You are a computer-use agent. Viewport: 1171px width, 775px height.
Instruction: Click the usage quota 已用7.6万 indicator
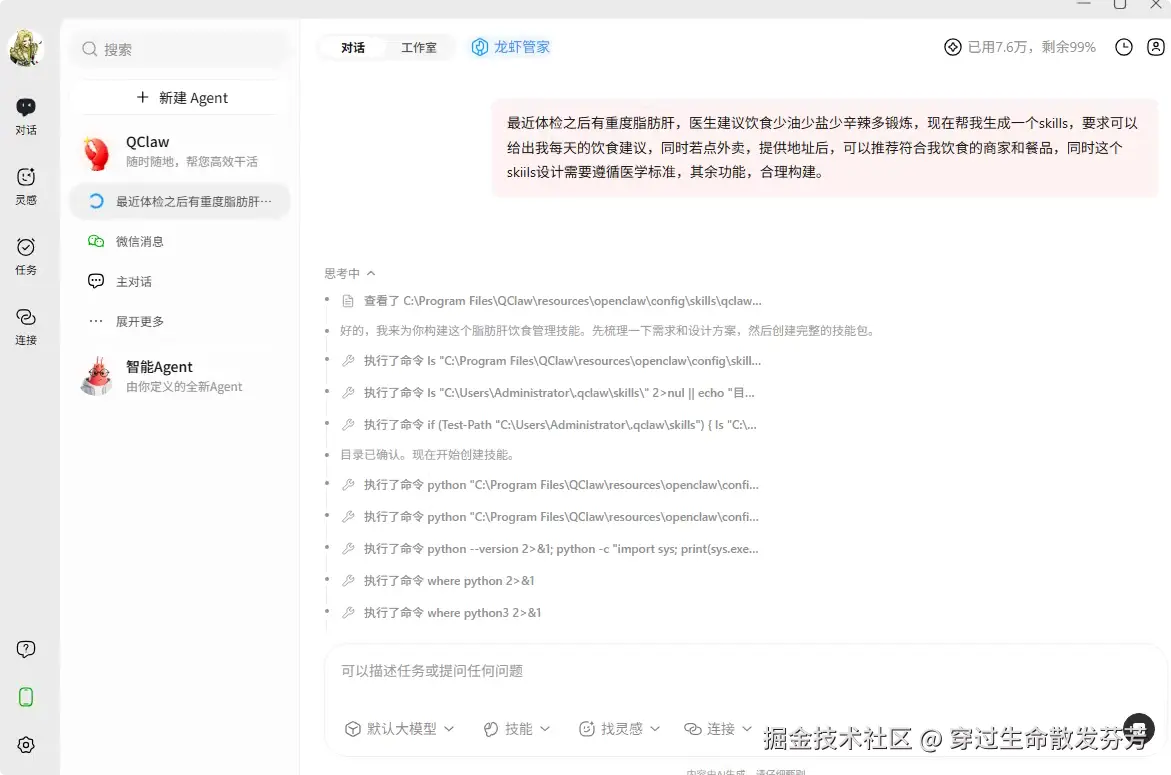pos(1020,47)
